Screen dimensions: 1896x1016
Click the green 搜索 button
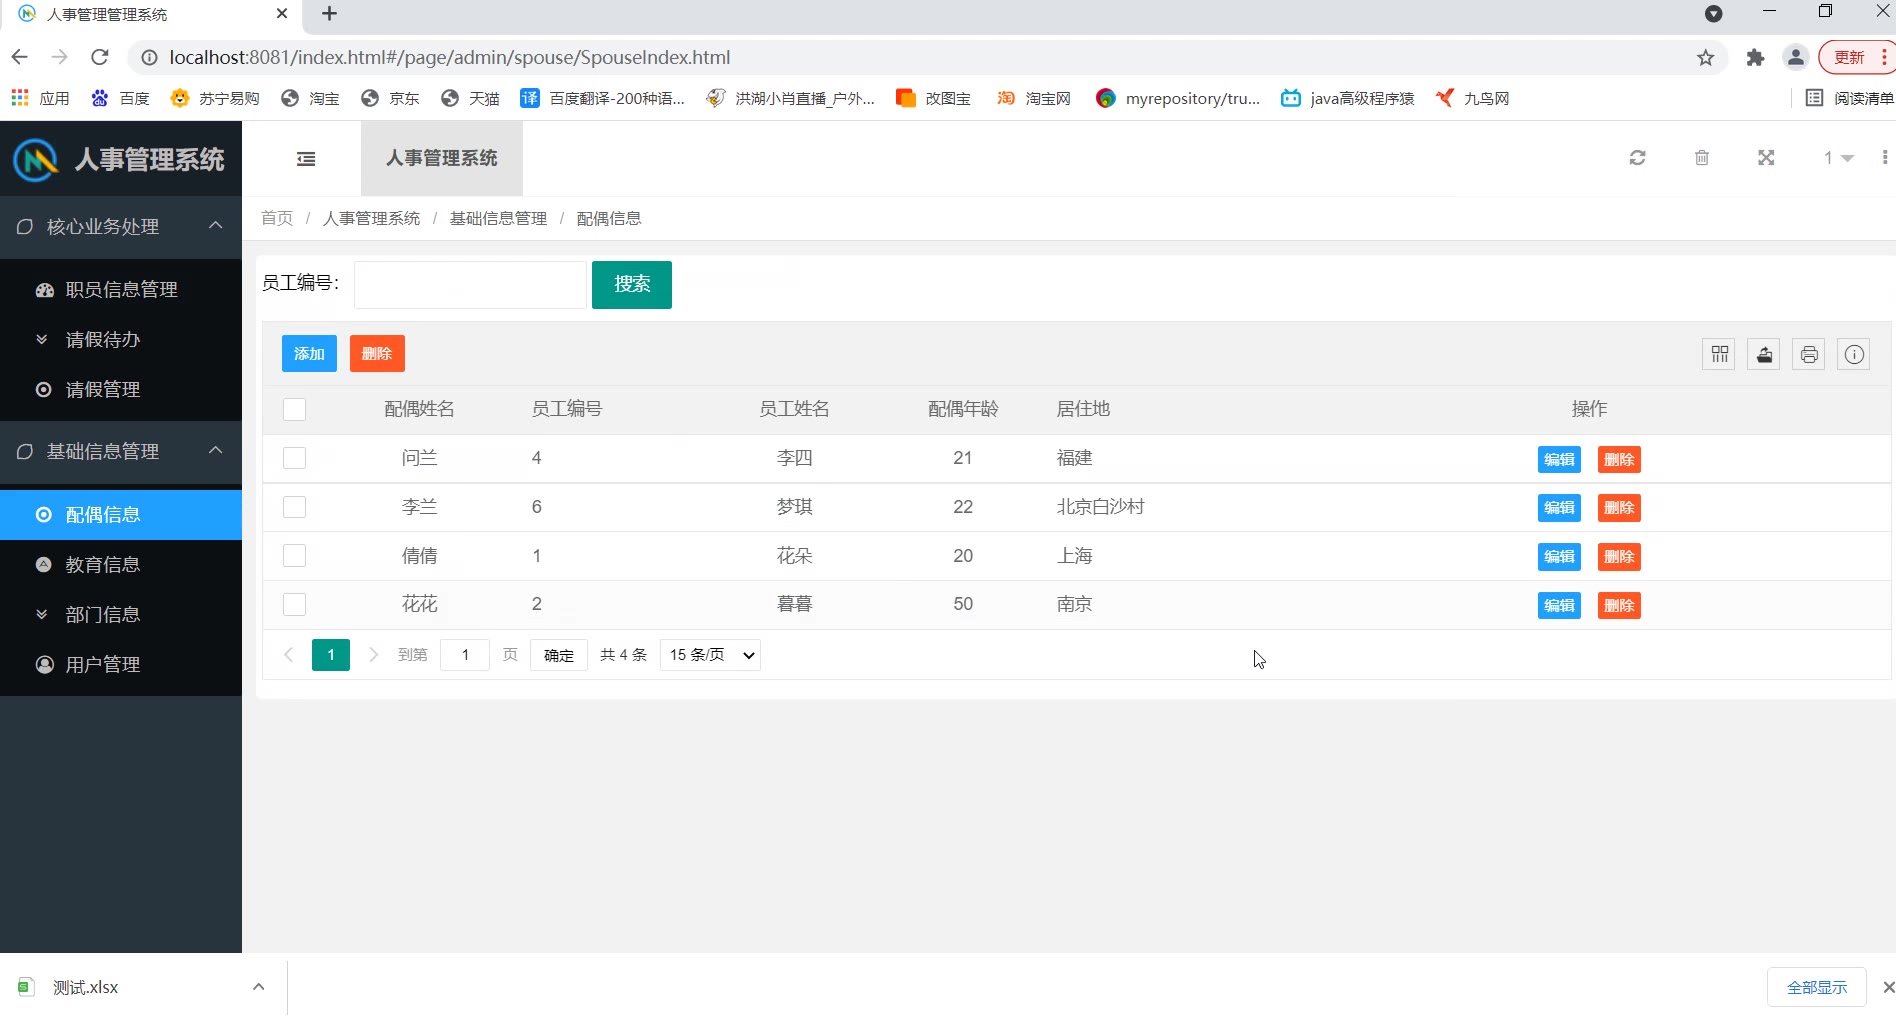632,285
